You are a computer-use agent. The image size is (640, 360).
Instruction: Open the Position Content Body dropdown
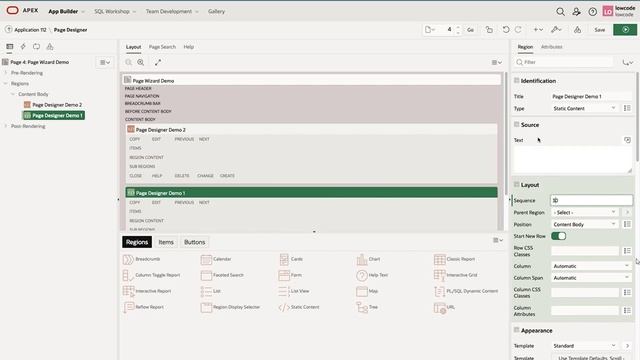click(x=584, y=224)
